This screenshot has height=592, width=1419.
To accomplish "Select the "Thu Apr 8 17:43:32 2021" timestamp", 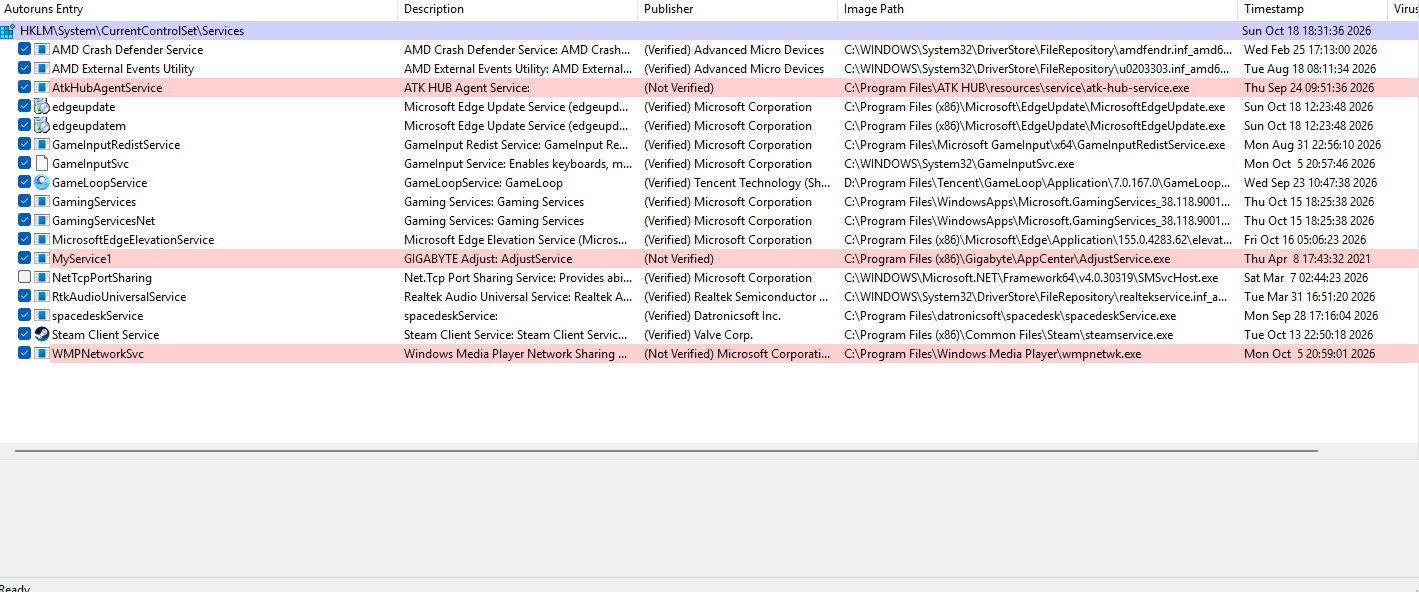I will (1309, 259).
